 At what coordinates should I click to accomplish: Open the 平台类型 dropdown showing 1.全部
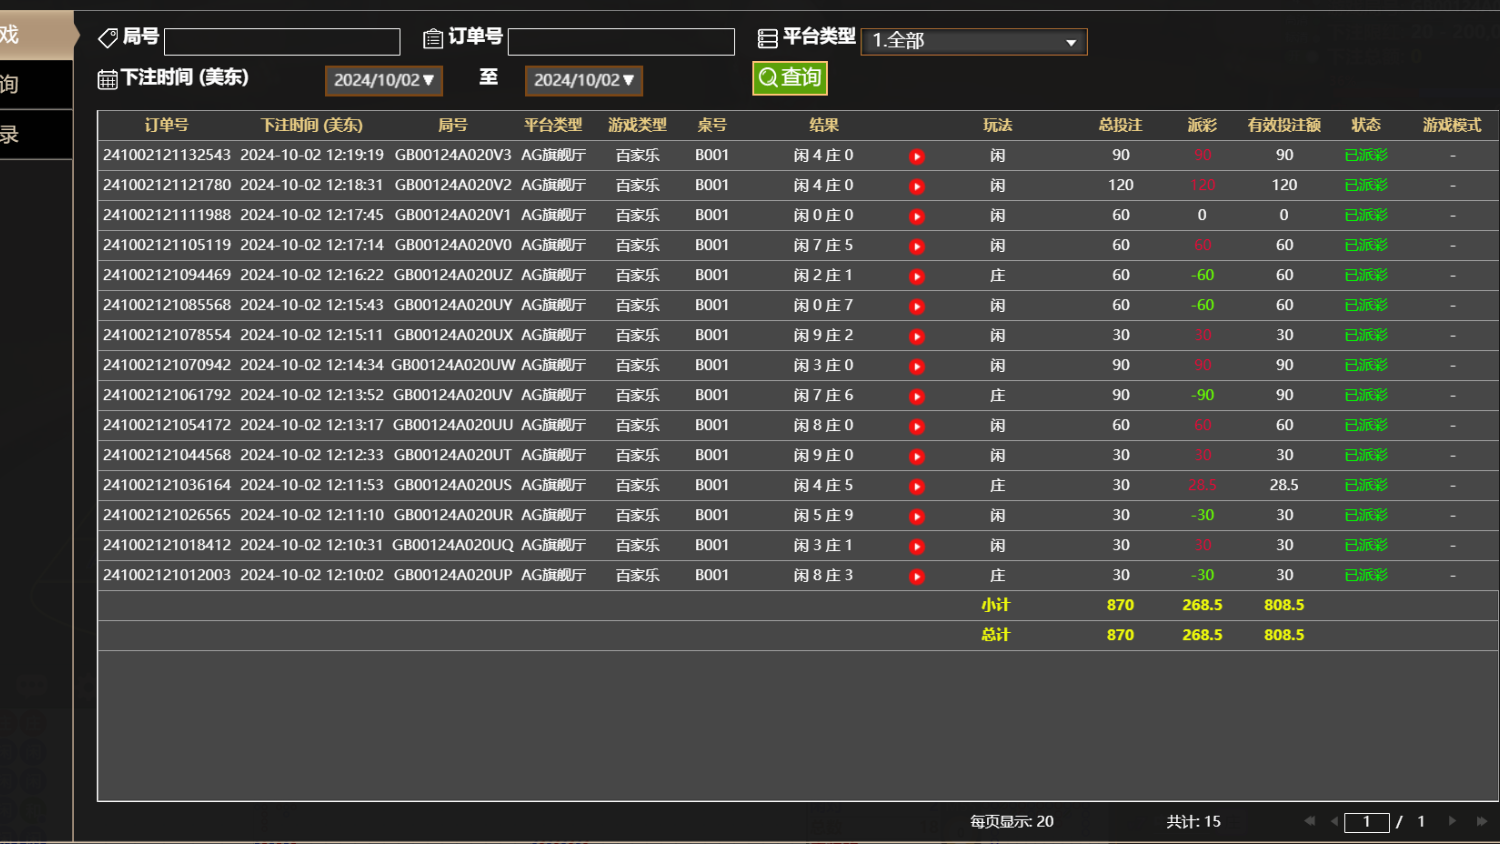pos(973,41)
